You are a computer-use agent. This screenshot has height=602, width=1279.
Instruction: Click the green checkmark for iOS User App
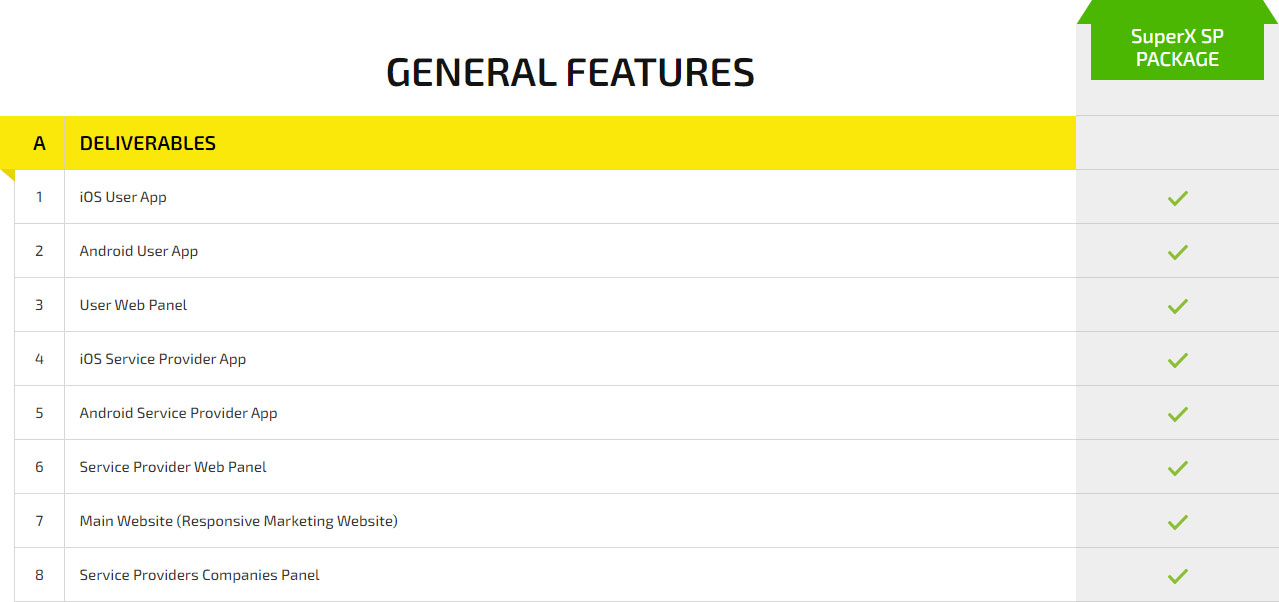point(1177,198)
